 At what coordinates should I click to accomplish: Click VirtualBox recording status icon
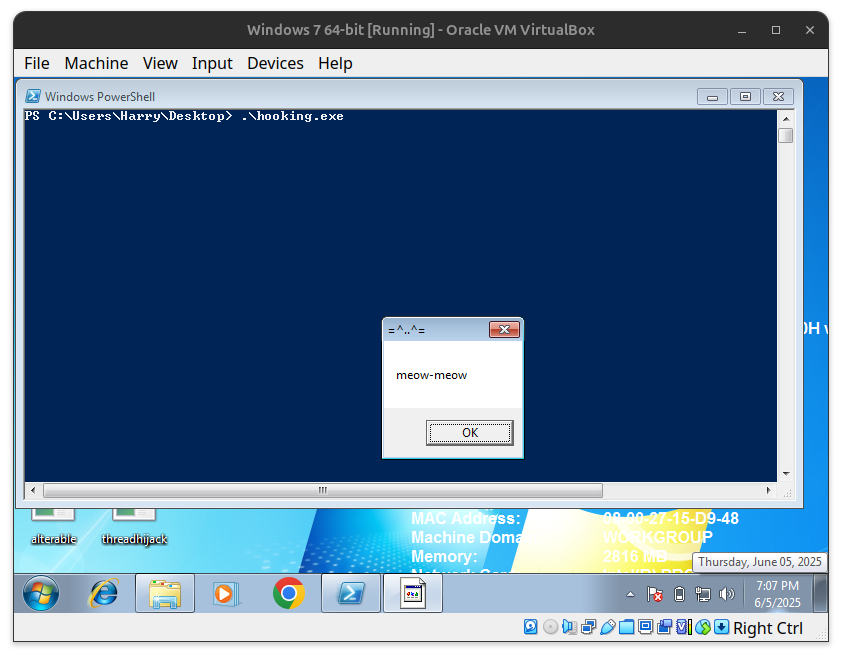coord(665,627)
